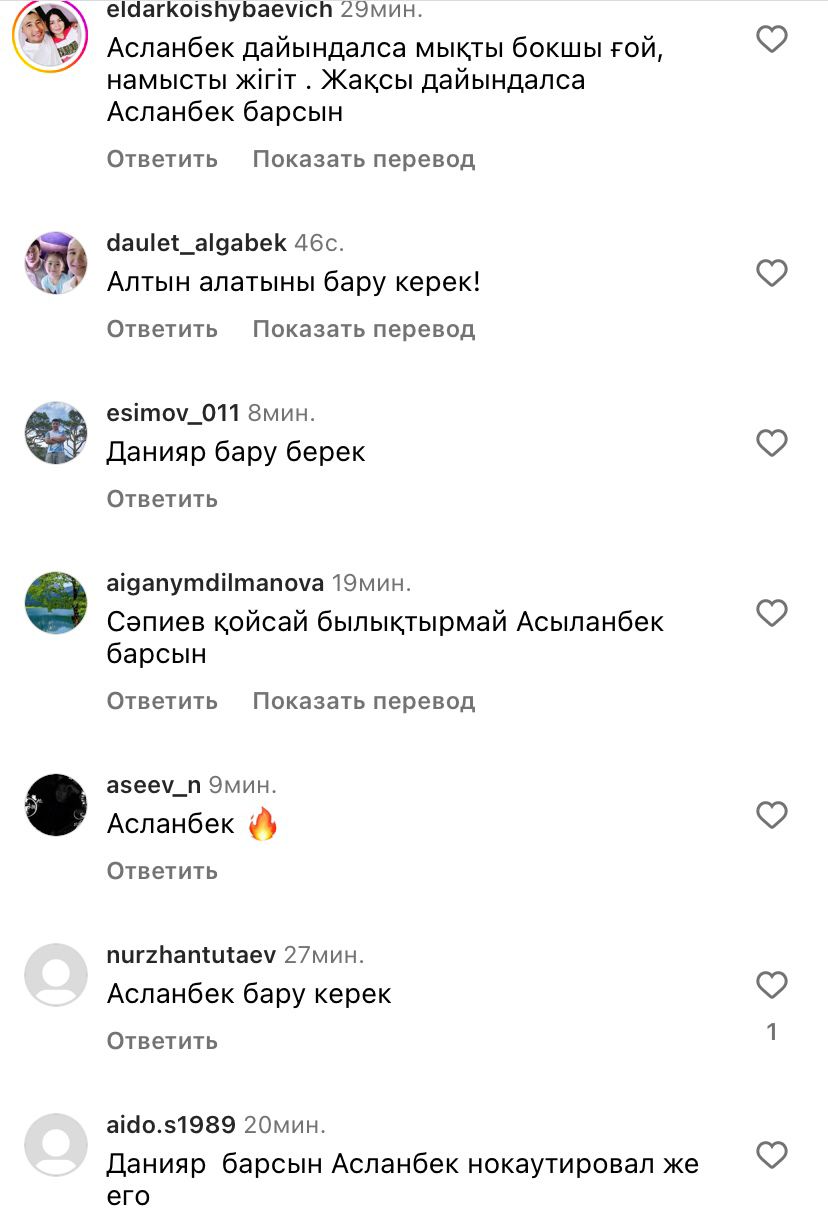The image size is (828, 1232).
Task: Like nurzhantutaev's comment
Action: pyautogui.click(x=771, y=985)
